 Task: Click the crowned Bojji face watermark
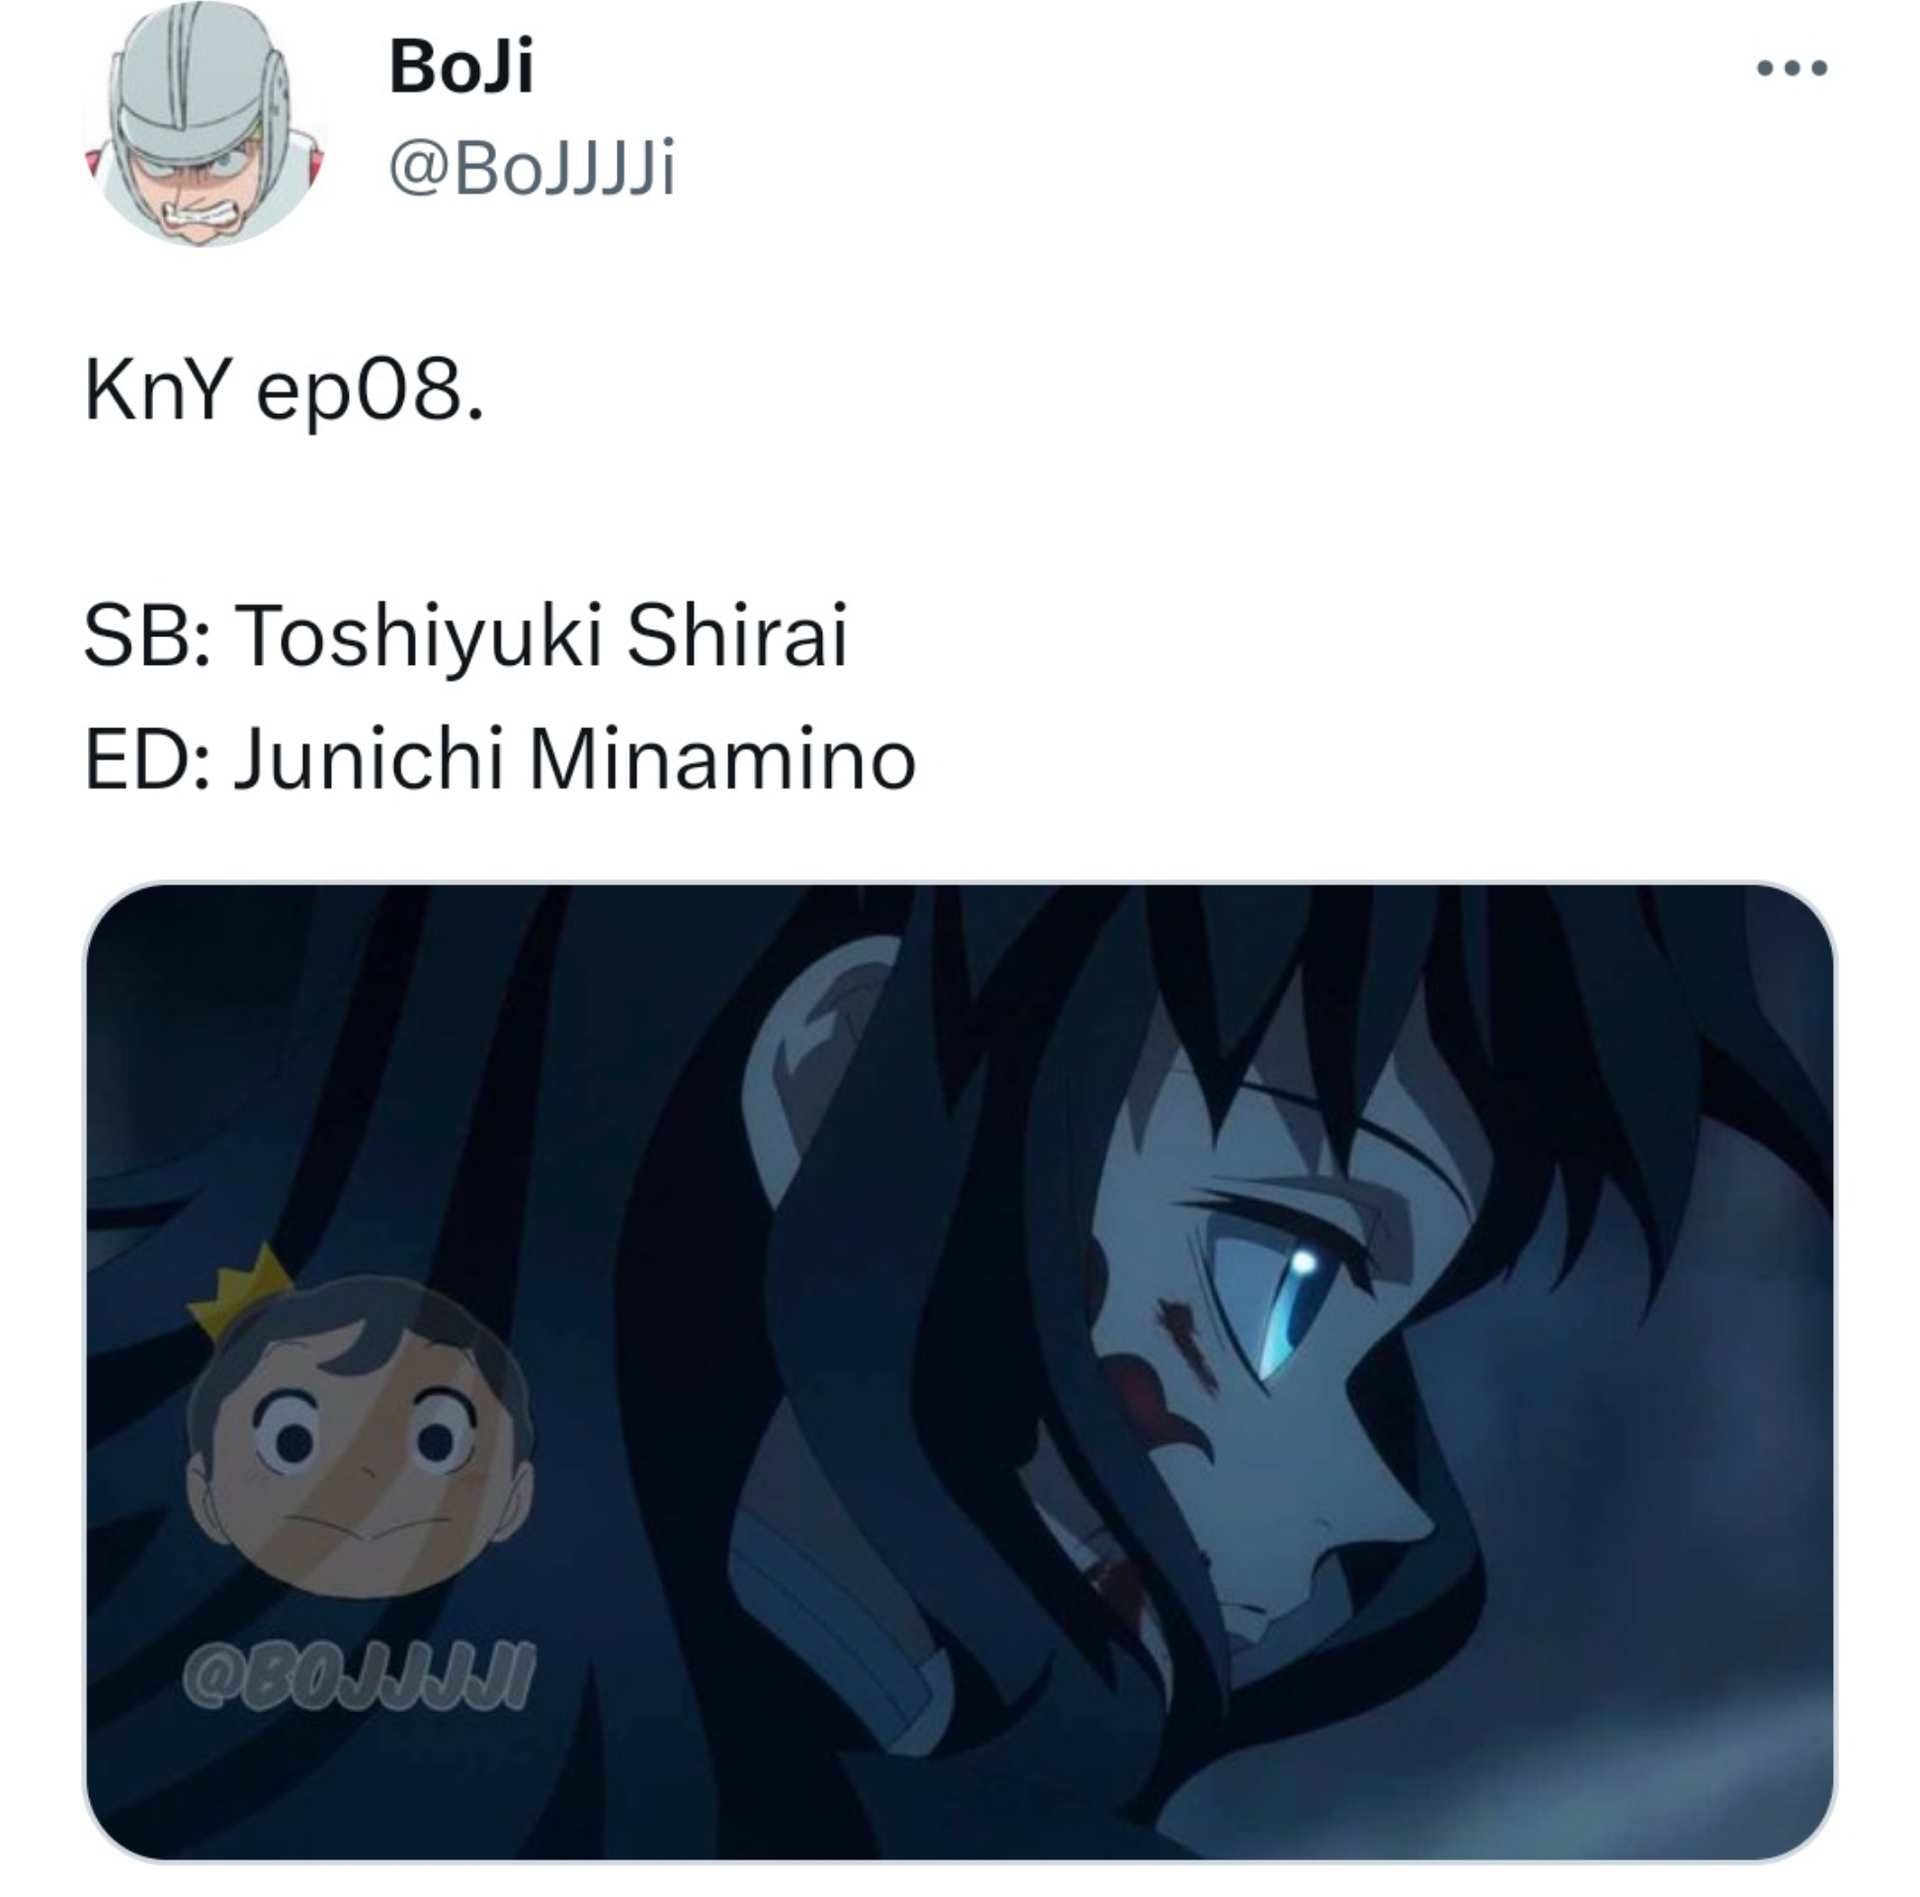point(358,1422)
